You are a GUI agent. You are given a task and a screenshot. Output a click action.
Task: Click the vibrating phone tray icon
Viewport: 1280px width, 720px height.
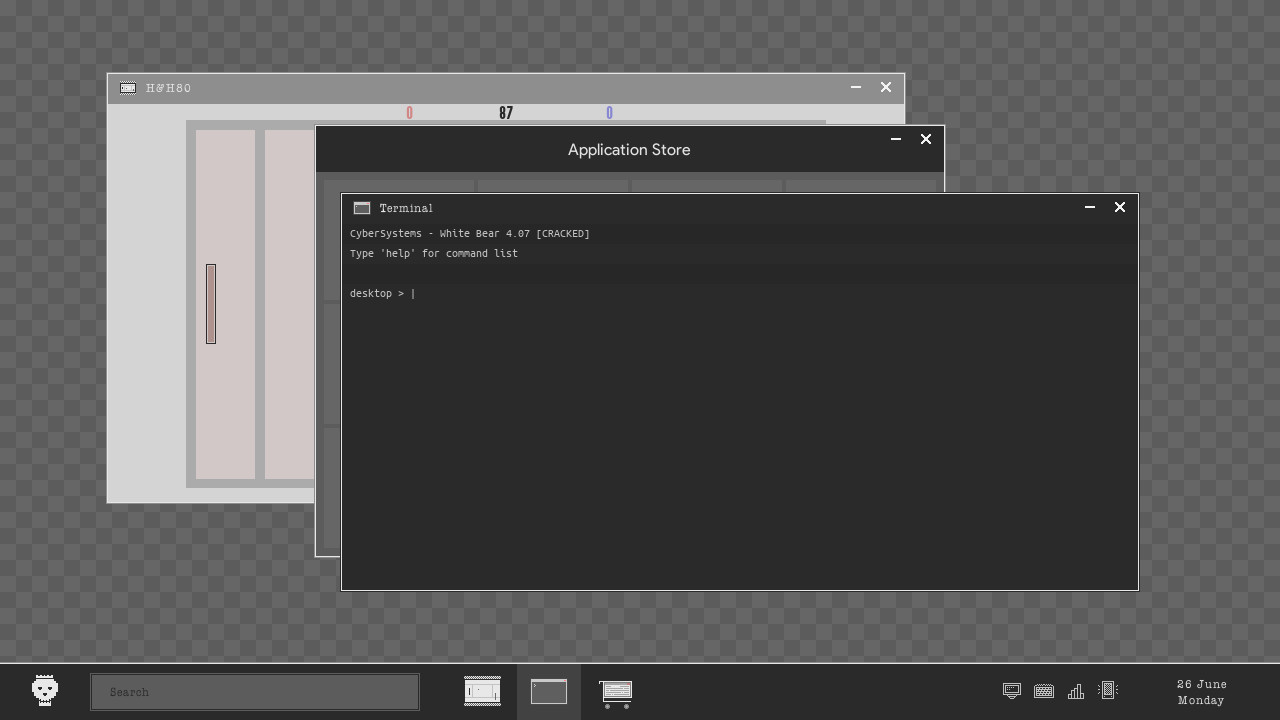click(1108, 690)
